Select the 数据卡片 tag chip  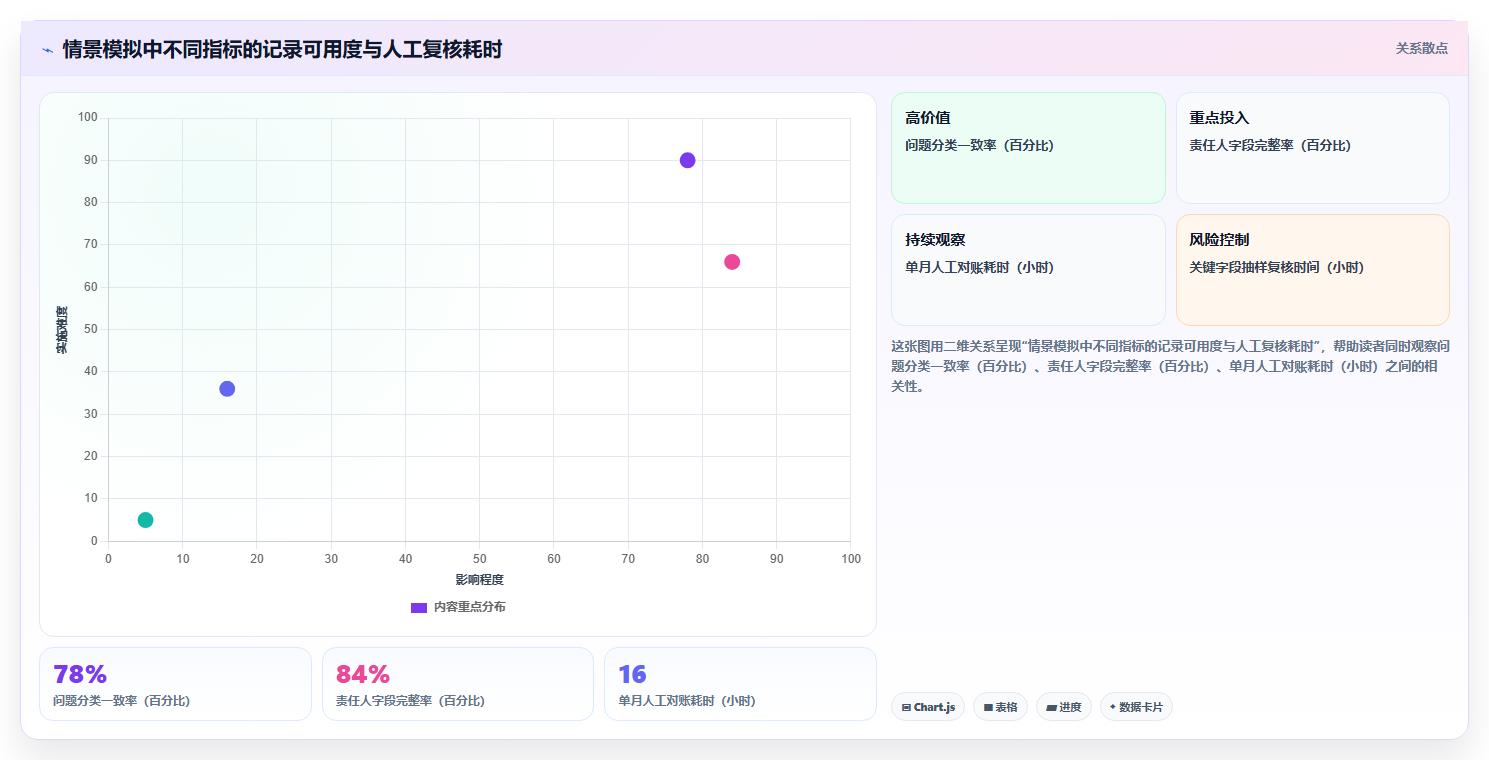tap(1136, 707)
